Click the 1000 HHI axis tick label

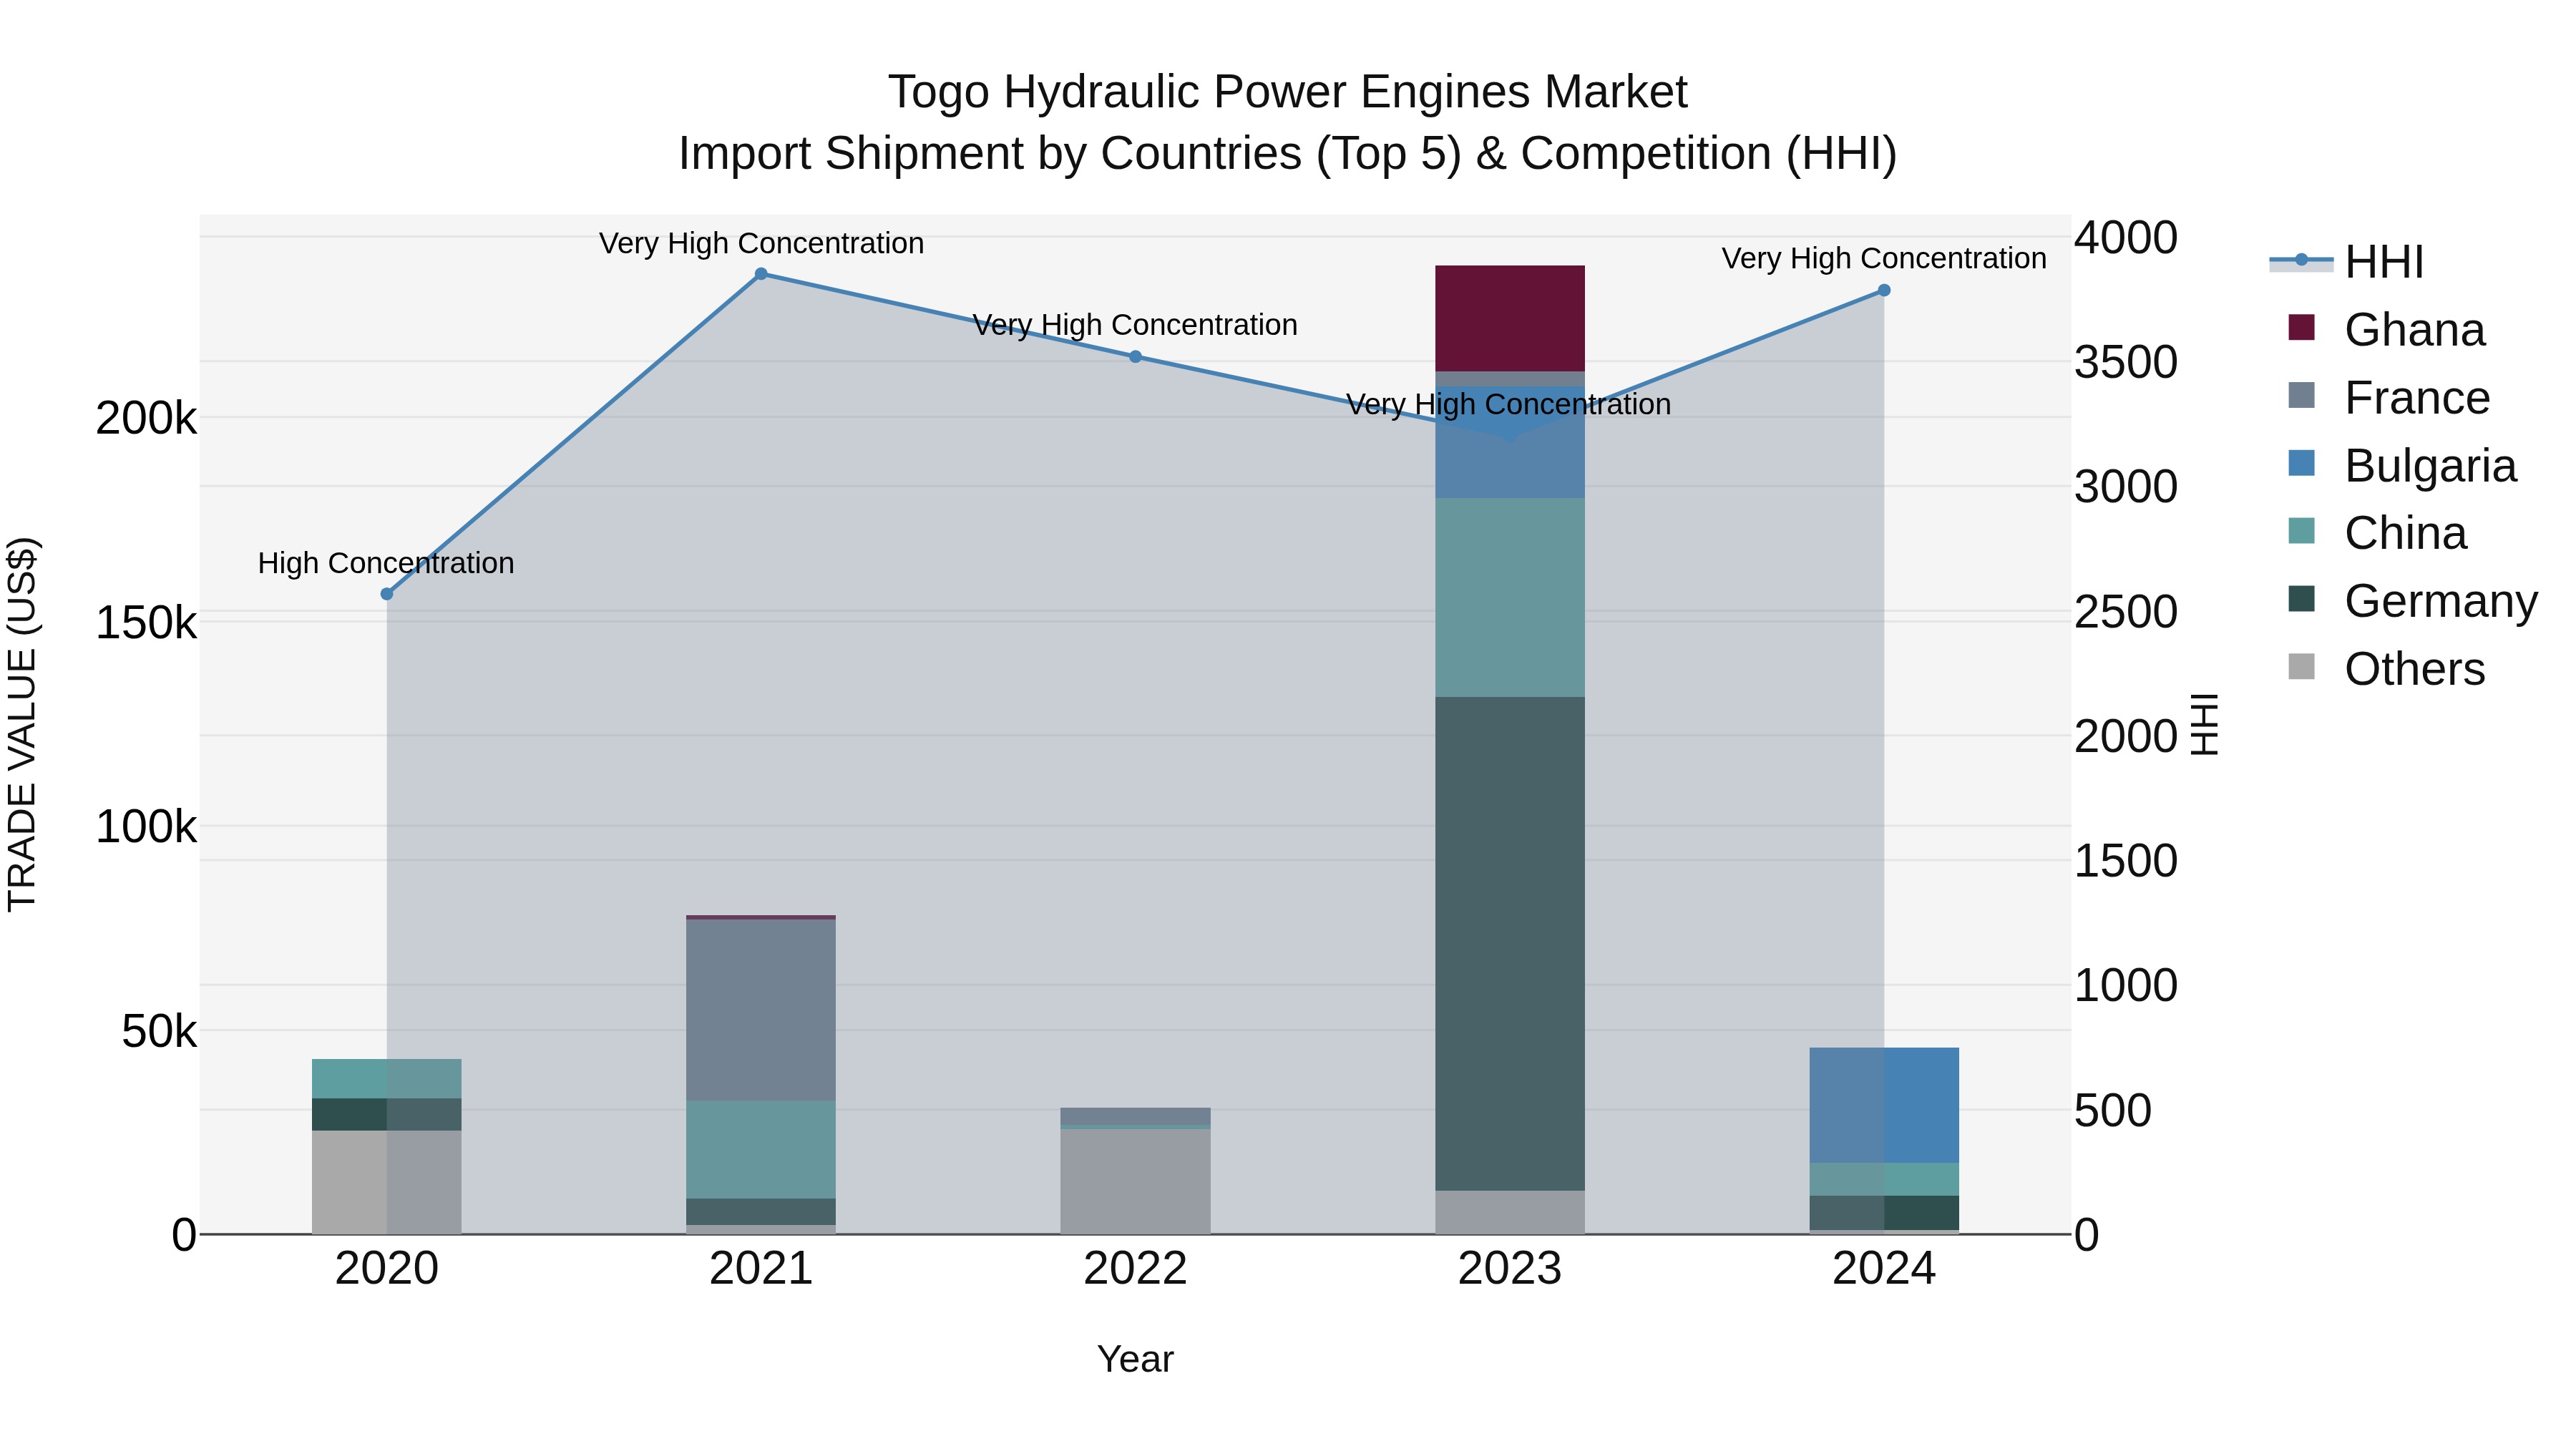click(x=2126, y=986)
